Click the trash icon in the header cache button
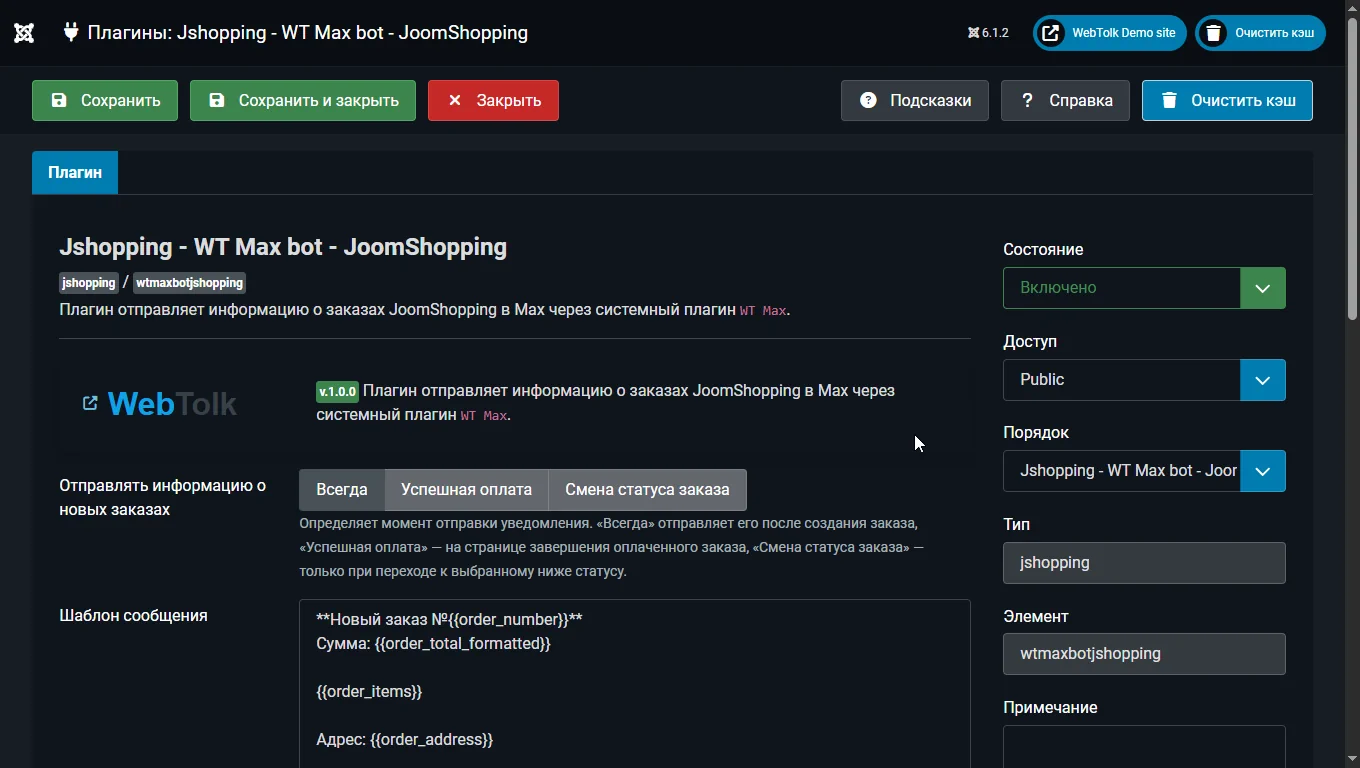This screenshot has height=768, width=1360. point(1213,33)
